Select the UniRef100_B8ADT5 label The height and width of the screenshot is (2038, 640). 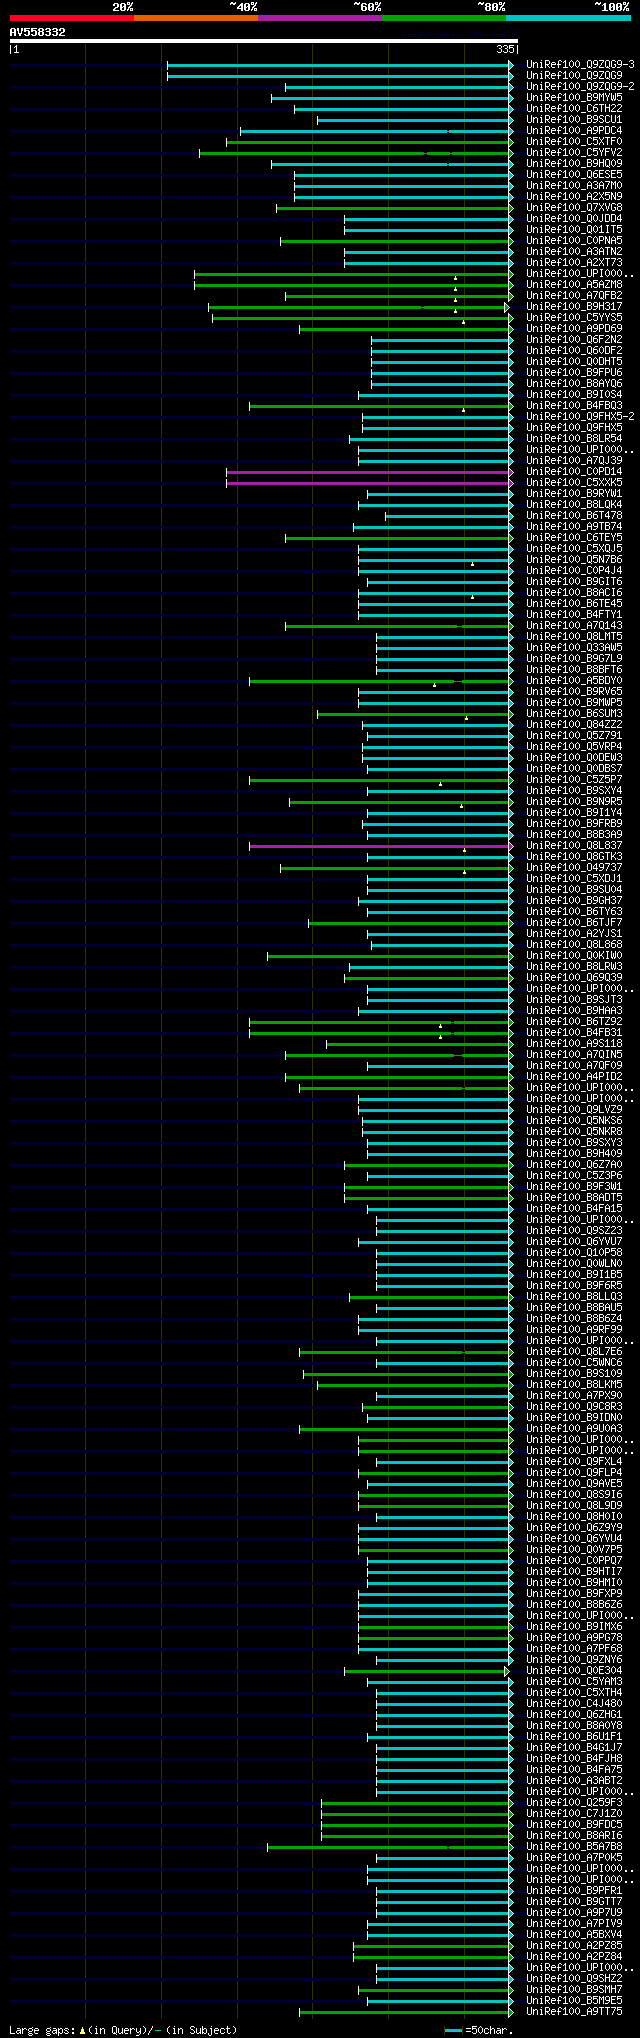575,1197
